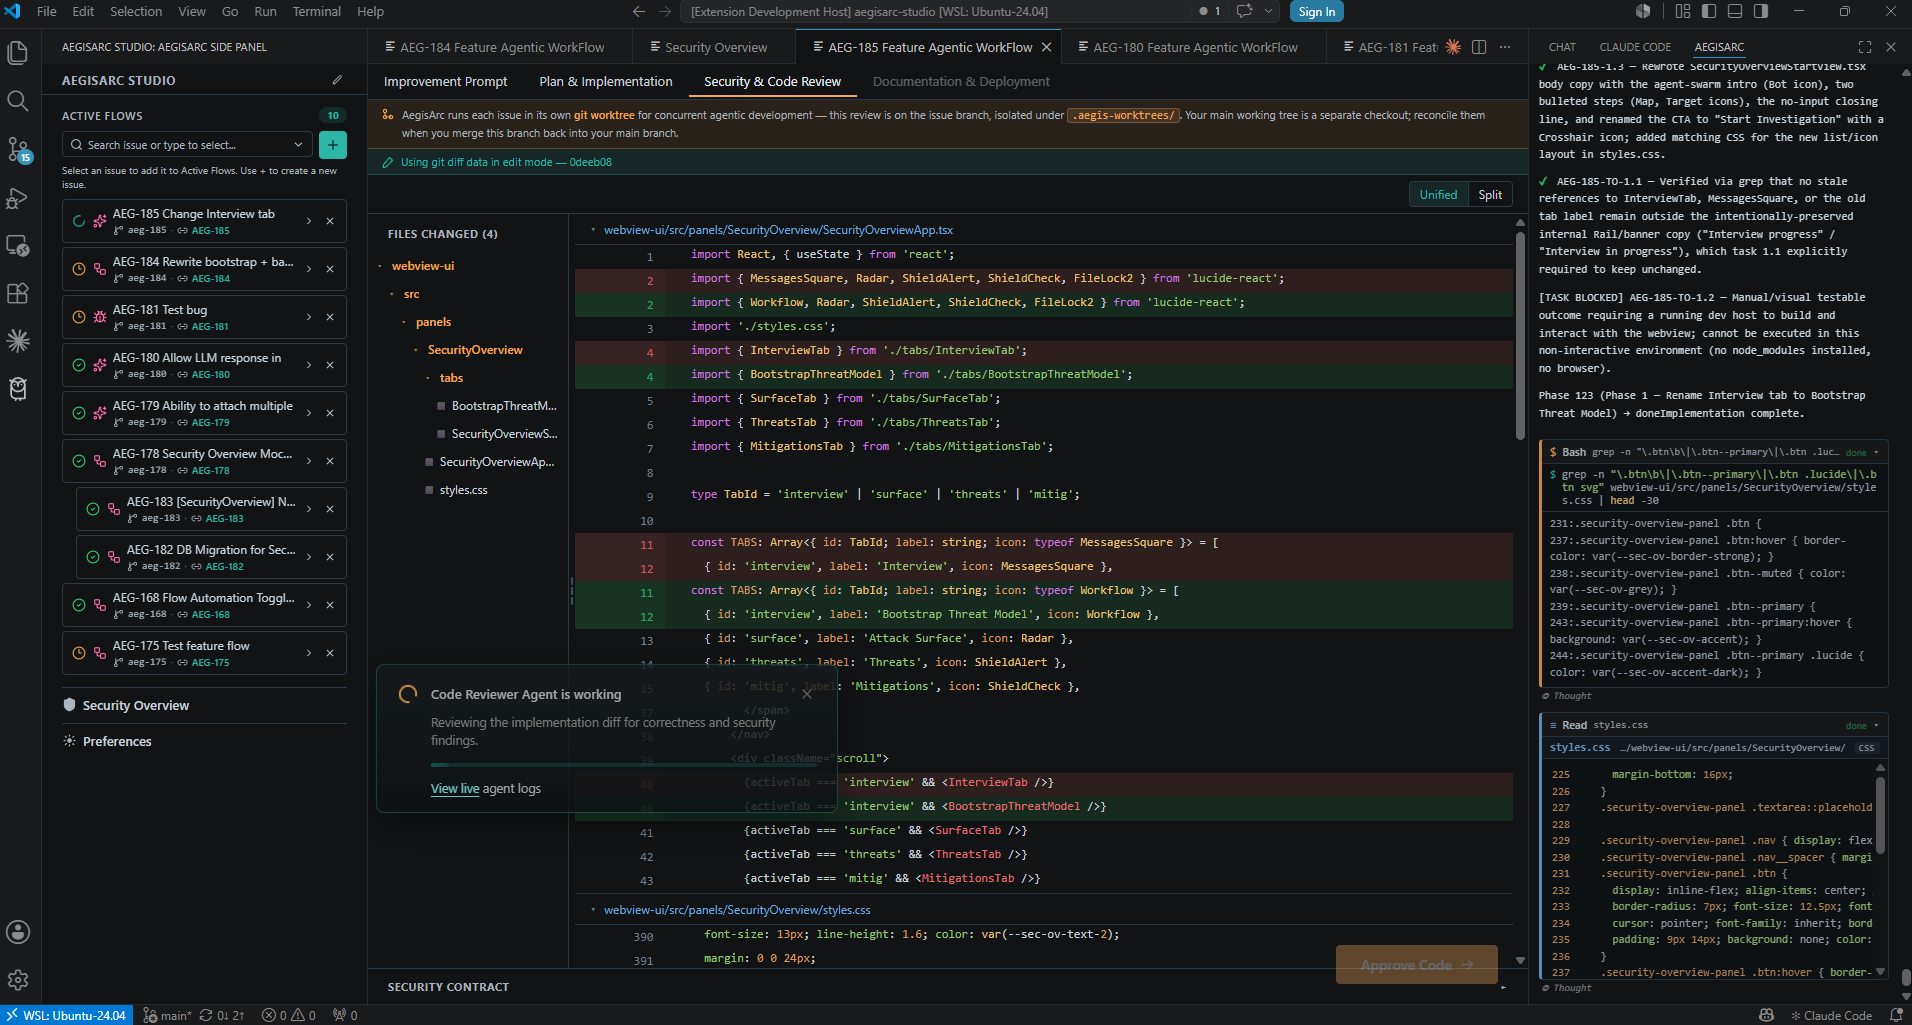This screenshot has width=1912, height=1025.
Task: Switch to the CLAUDE CODE panel tab
Action: (1635, 47)
